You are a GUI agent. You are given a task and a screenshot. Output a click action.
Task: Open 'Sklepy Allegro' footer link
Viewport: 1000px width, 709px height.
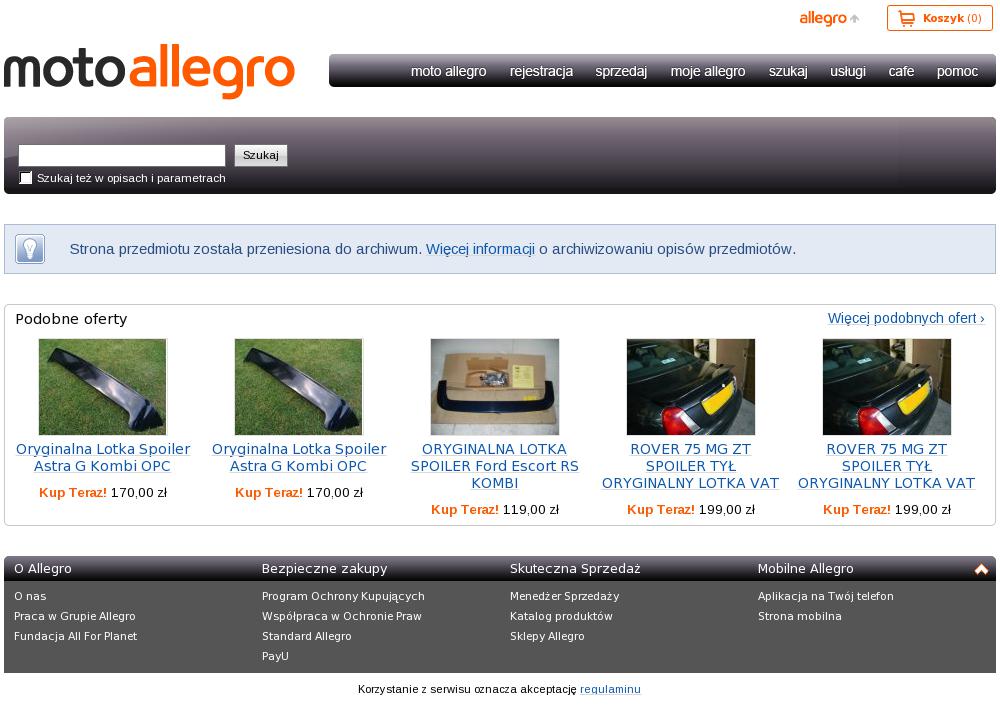pyautogui.click(x=547, y=636)
